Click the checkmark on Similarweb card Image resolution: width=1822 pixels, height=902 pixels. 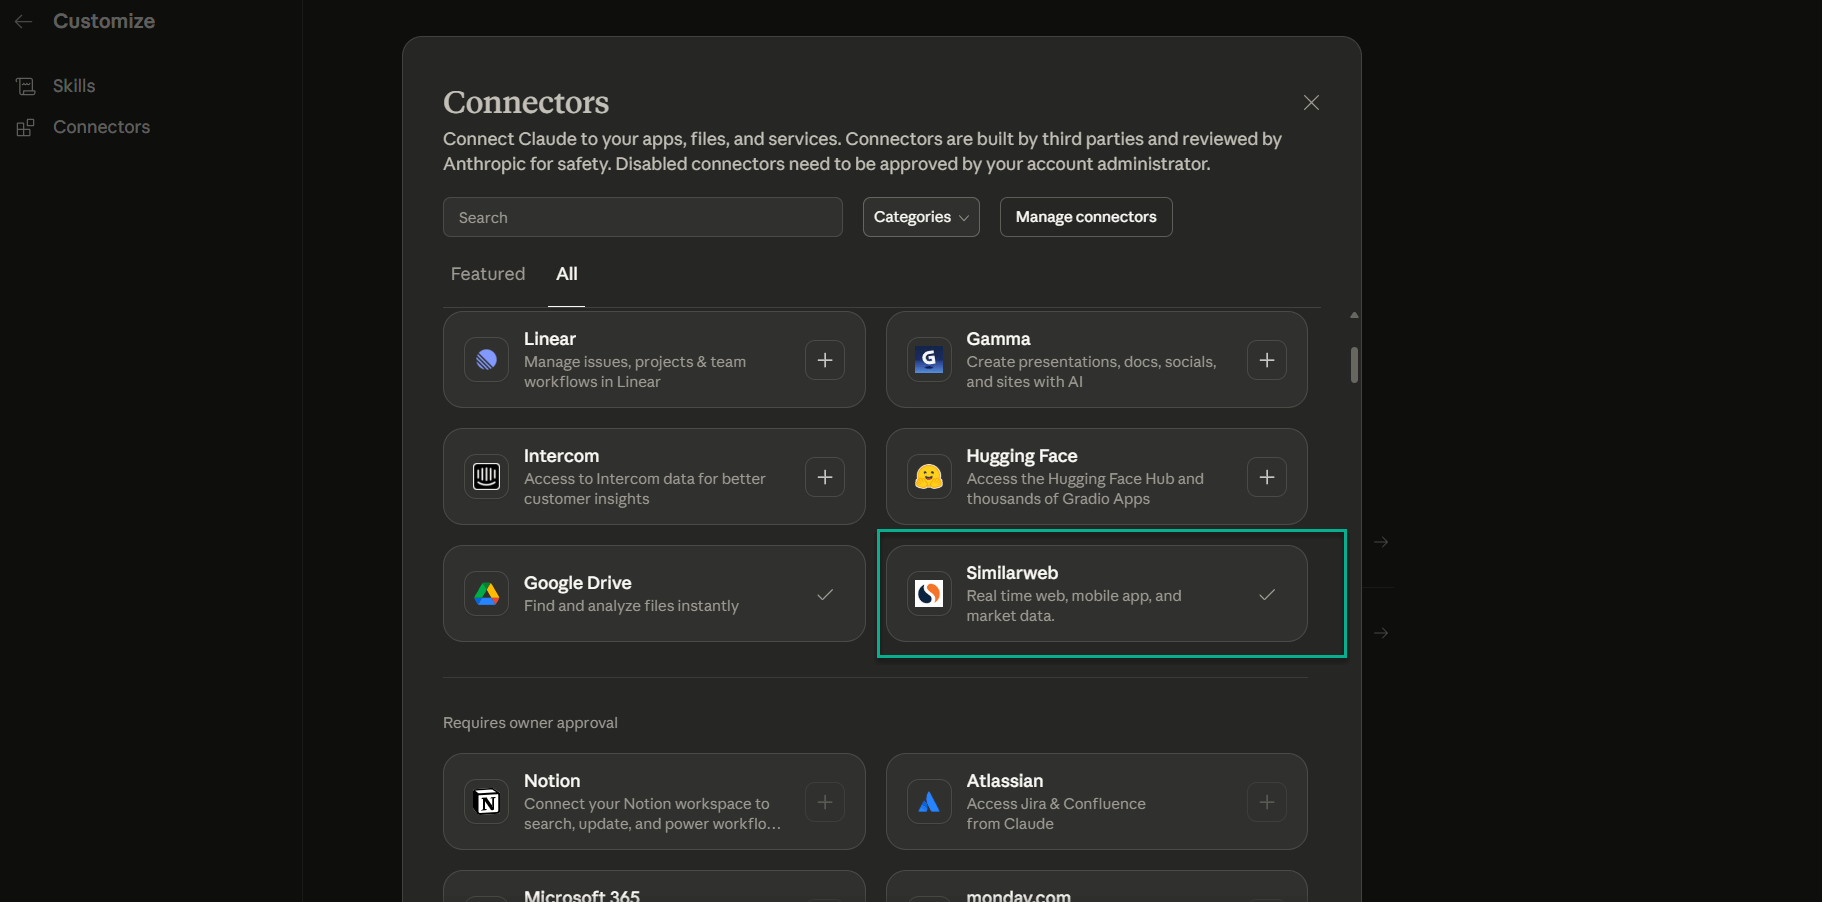1267,594
